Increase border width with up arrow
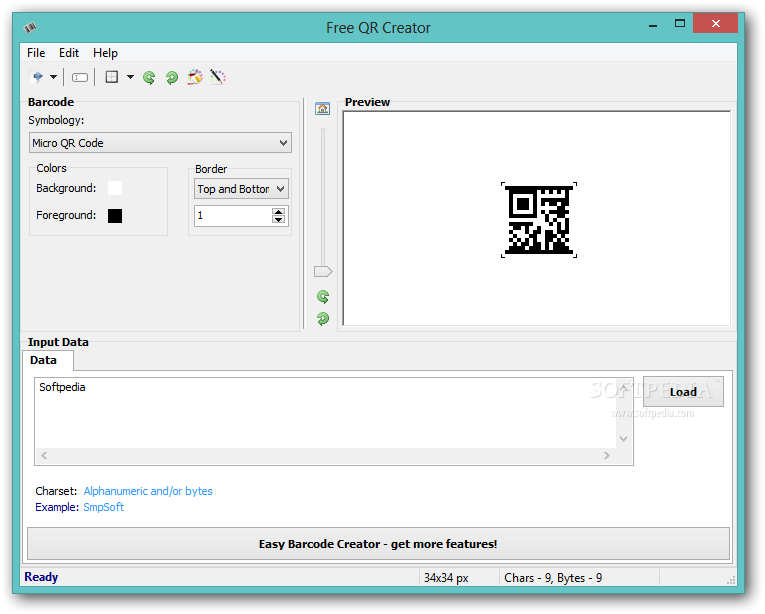This screenshot has height=614, width=765. pyautogui.click(x=279, y=212)
